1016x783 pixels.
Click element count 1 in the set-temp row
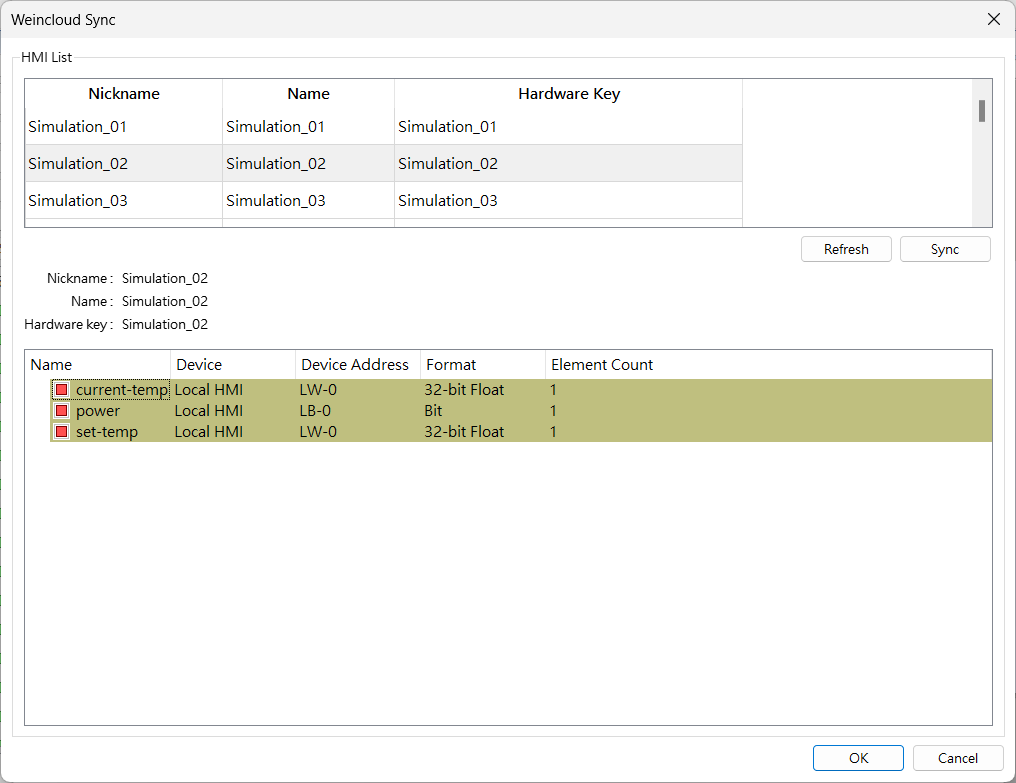553,432
